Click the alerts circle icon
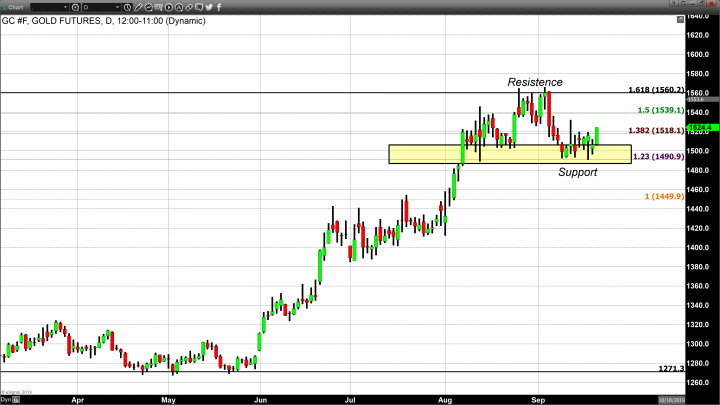 (179, 7)
